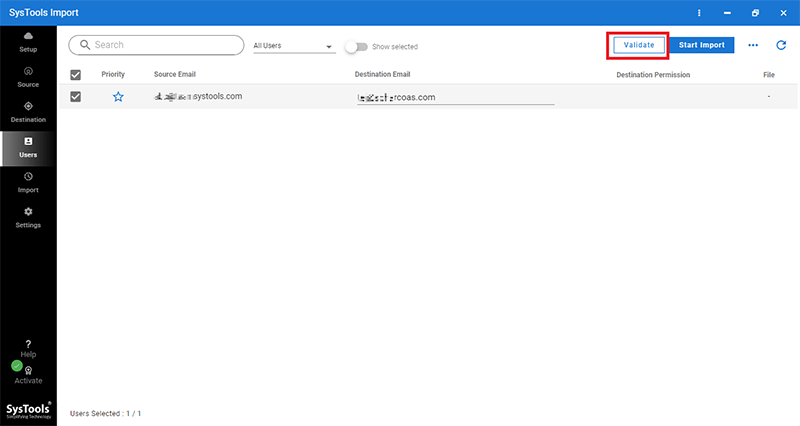Click the File column header

769,74
